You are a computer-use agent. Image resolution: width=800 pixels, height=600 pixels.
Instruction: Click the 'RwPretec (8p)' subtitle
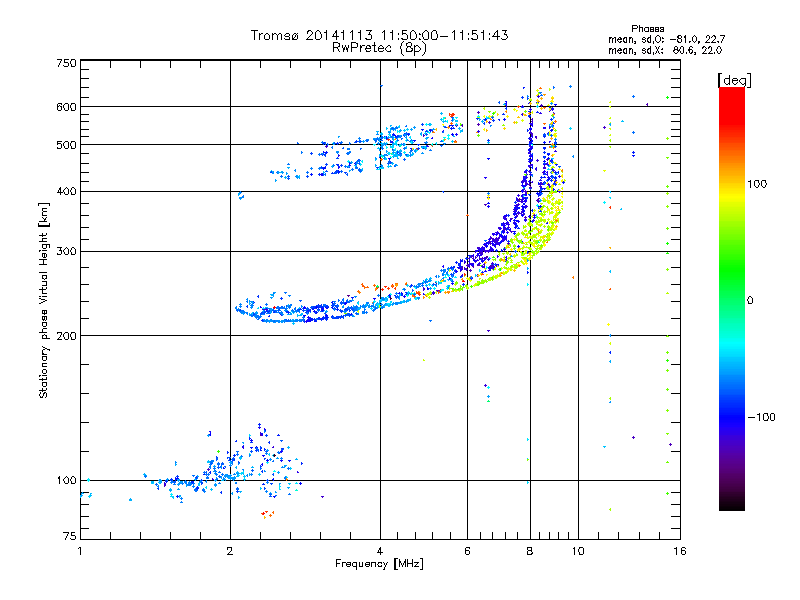tap(379, 48)
